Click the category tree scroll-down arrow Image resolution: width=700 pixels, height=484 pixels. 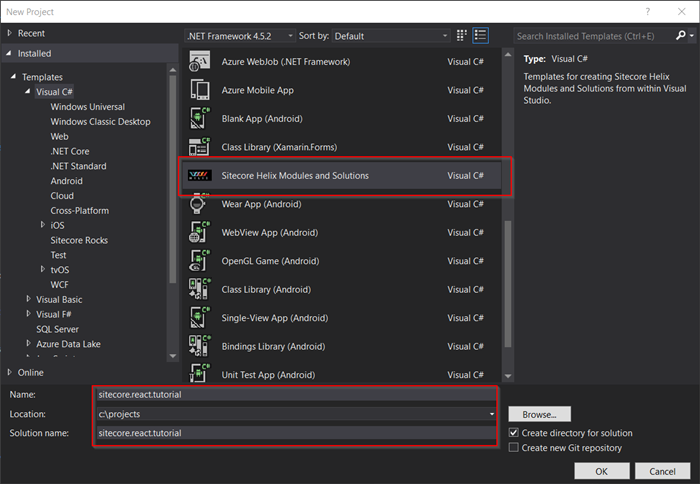tap(173, 356)
